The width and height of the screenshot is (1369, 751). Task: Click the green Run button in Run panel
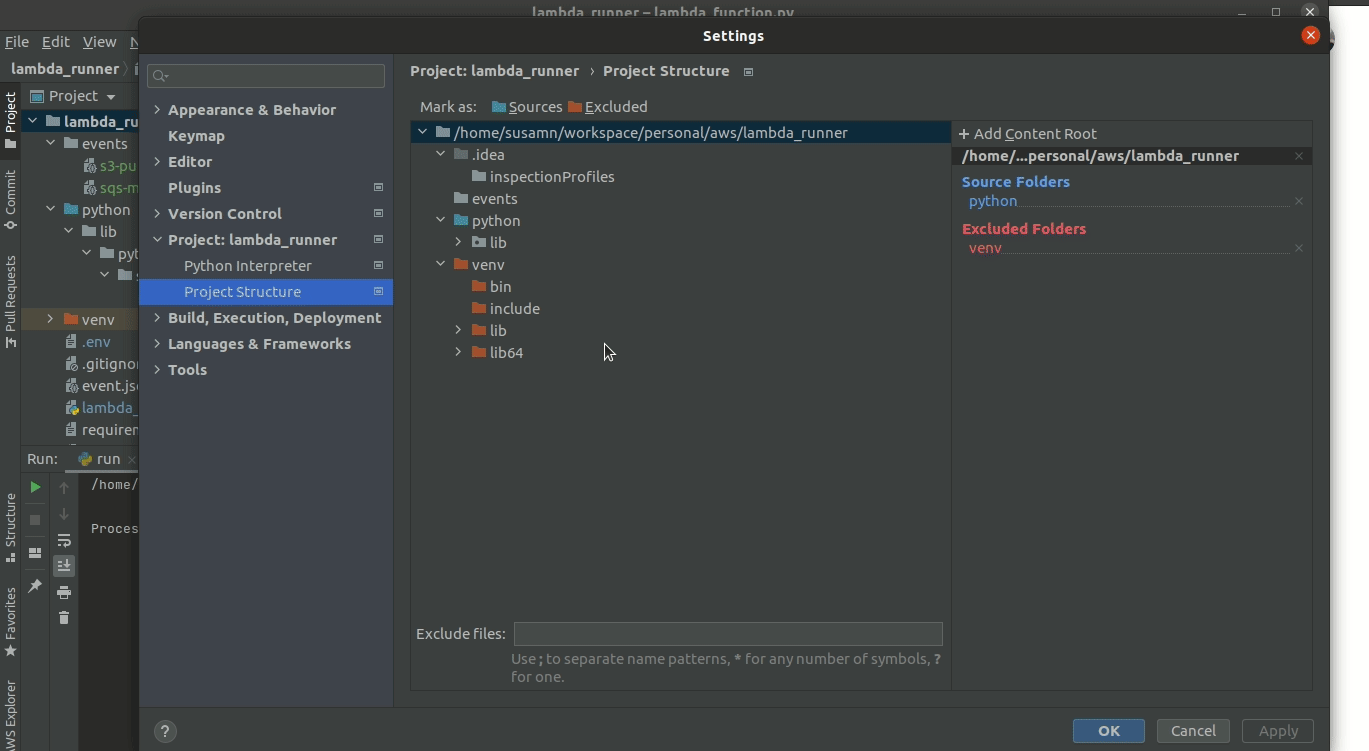tap(35, 487)
